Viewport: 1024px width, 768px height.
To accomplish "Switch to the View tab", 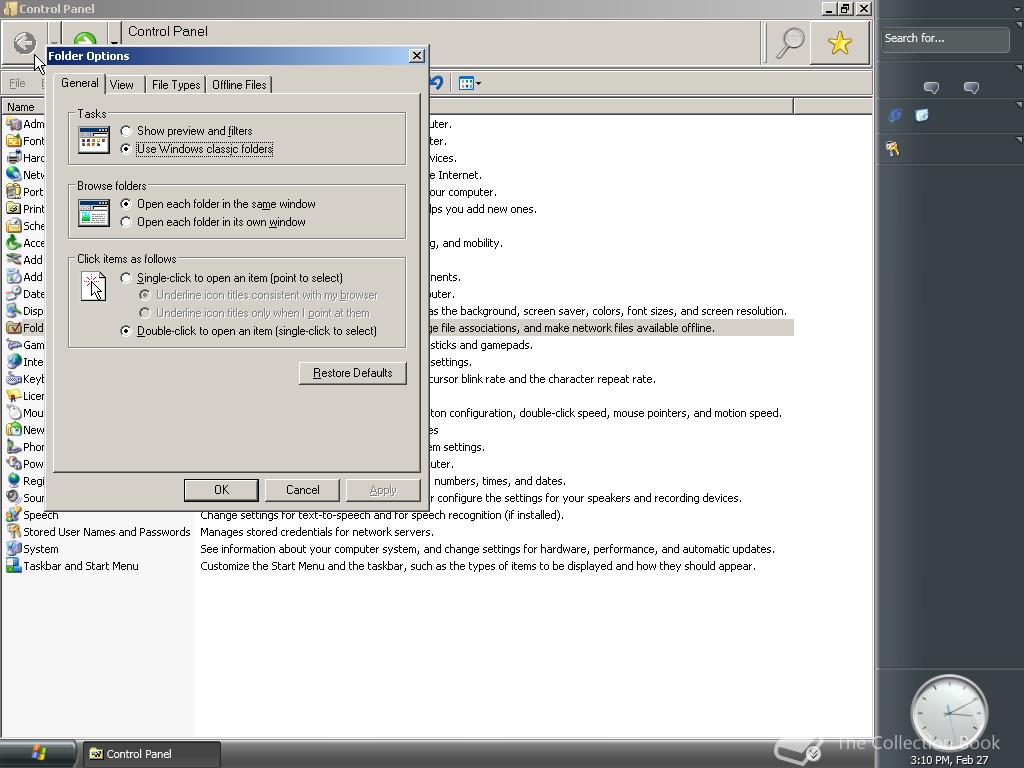I will tap(122, 85).
